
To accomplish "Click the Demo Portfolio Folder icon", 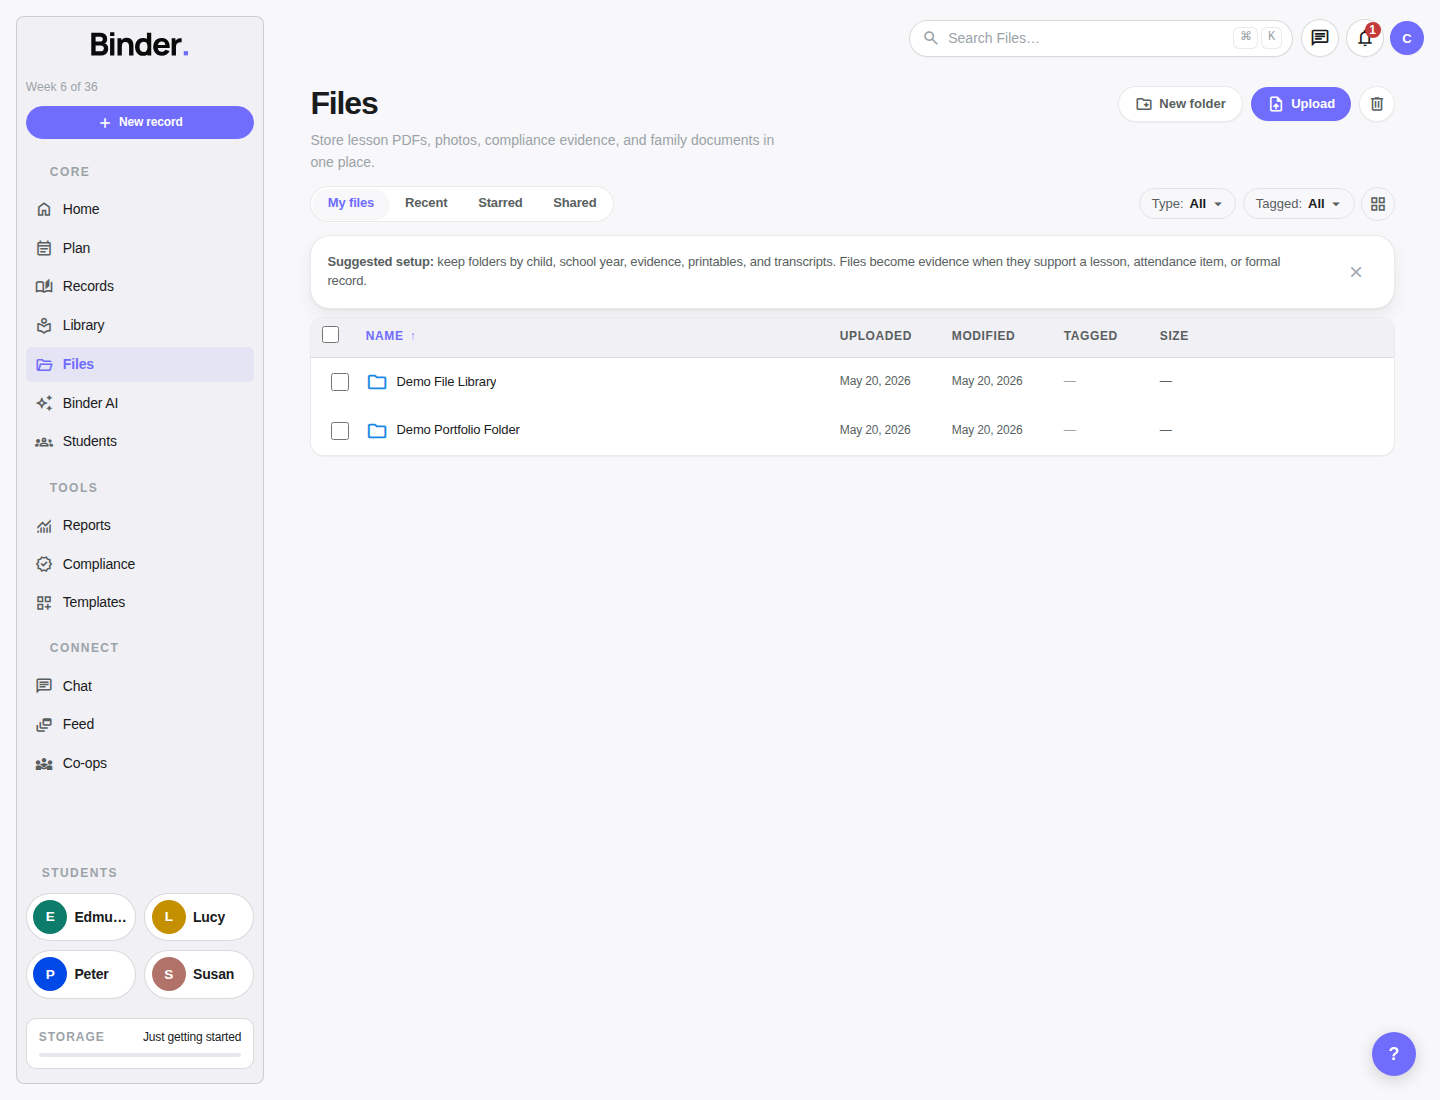I will pos(377,431).
